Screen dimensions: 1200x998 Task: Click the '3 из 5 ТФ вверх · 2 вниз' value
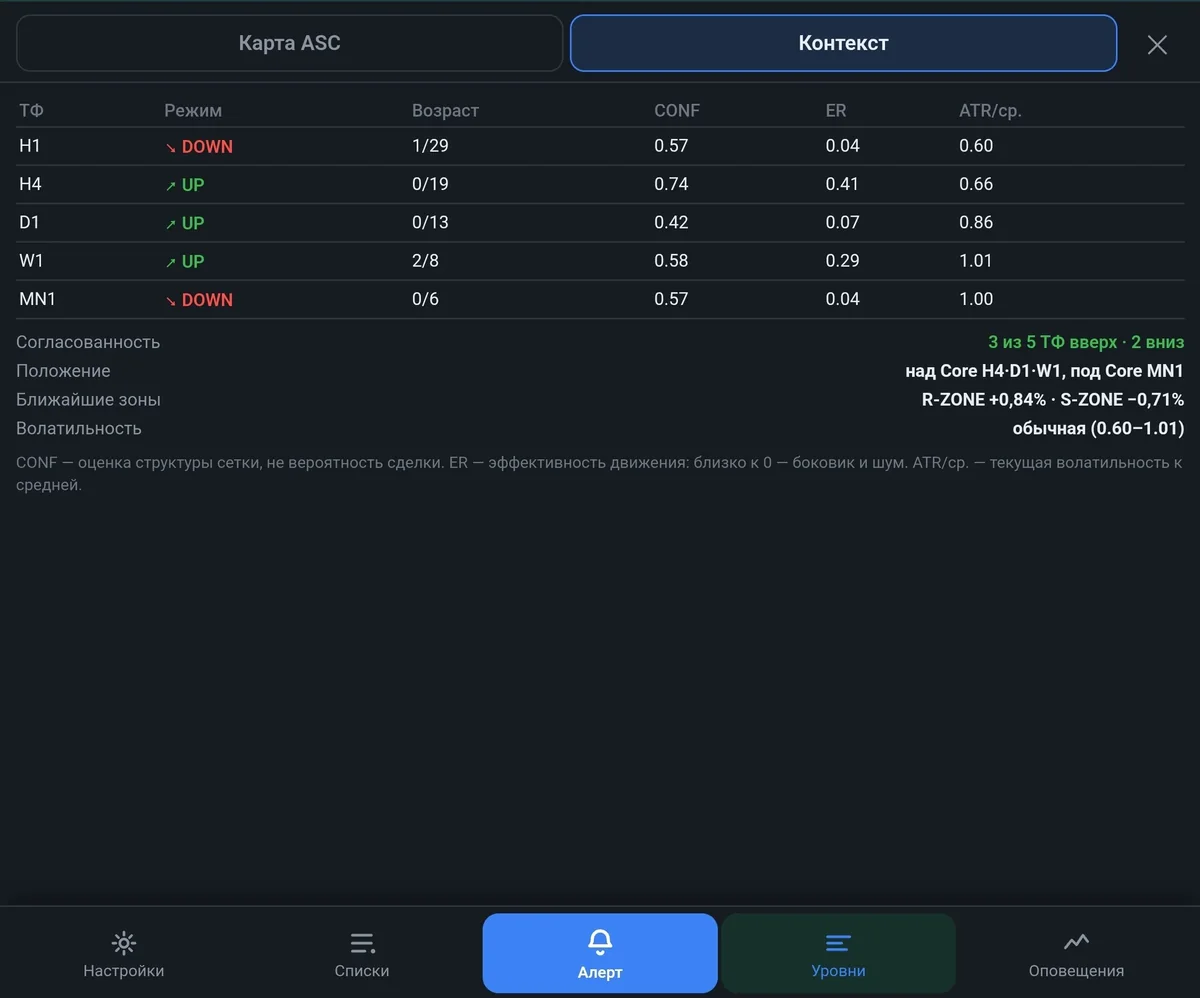(x=1086, y=342)
